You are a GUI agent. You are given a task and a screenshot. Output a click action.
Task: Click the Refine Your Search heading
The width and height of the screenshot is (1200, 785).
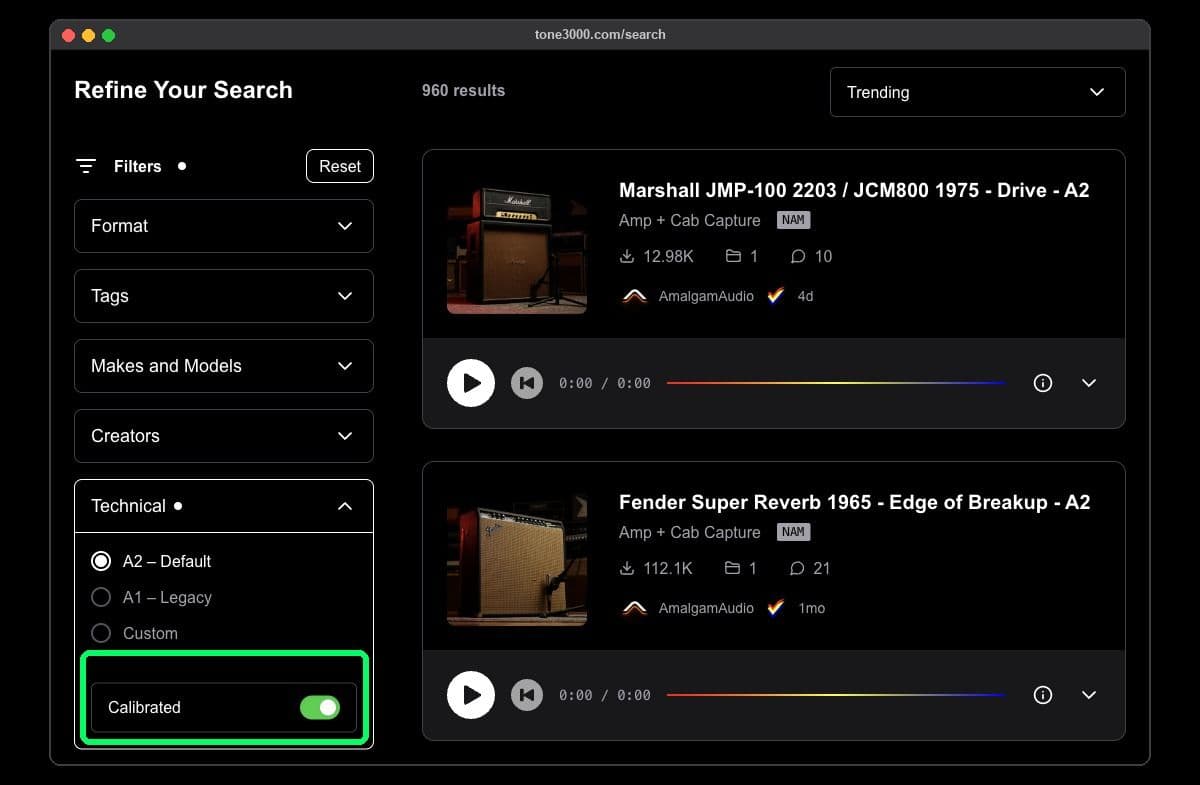[184, 90]
